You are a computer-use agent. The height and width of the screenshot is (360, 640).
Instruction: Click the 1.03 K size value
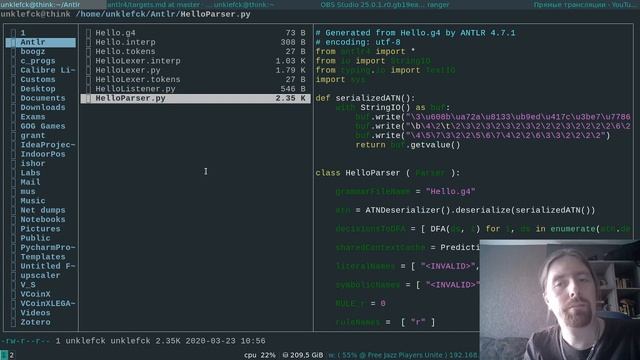[x=291, y=61]
